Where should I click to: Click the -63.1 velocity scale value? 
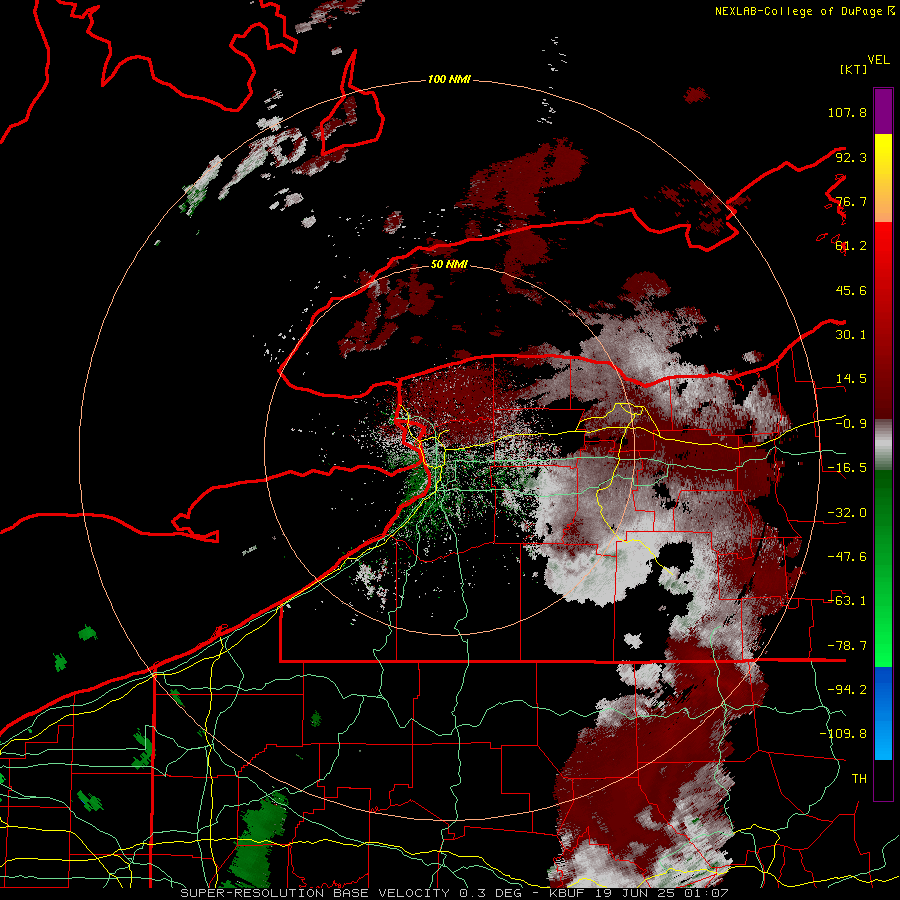pyautogui.click(x=847, y=601)
